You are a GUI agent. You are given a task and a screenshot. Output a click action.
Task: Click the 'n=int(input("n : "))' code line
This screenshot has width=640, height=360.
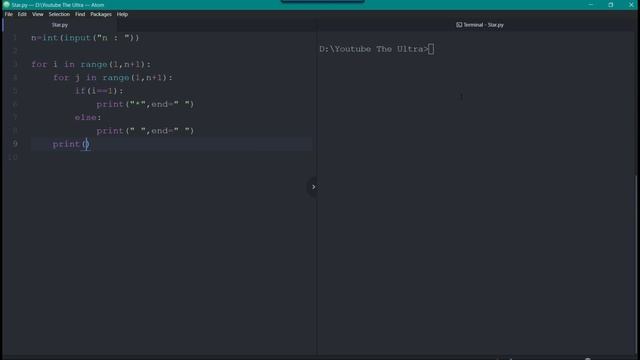[x=85, y=38]
